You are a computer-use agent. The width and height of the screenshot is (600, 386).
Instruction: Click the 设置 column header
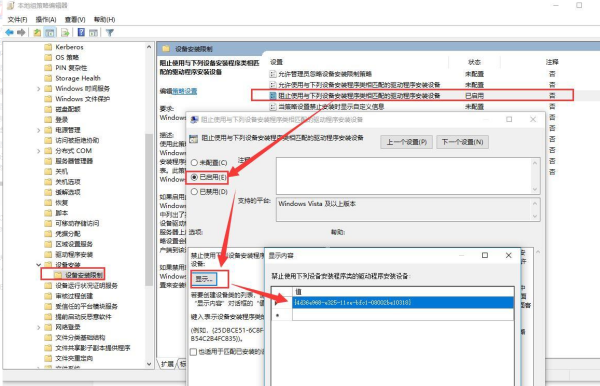tap(276, 62)
